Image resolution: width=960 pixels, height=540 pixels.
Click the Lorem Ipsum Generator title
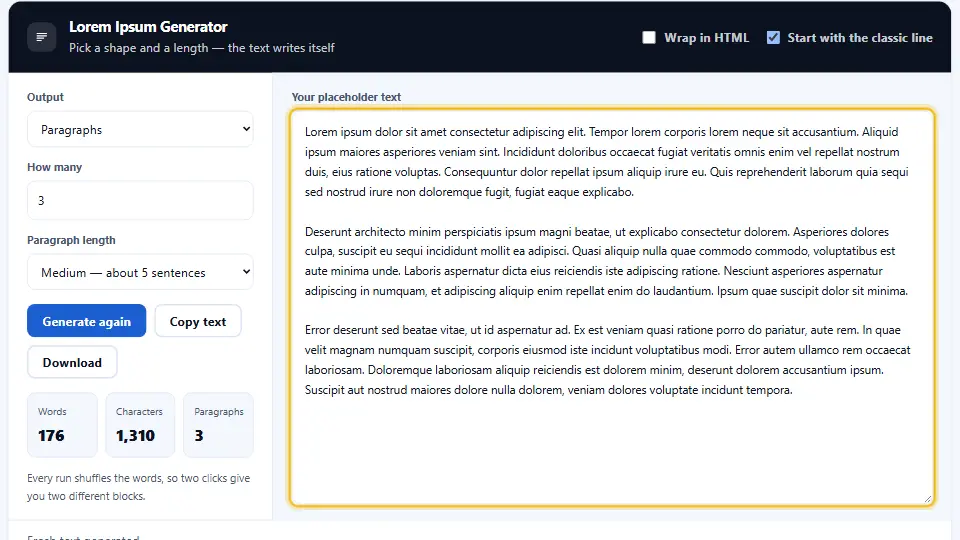148,27
